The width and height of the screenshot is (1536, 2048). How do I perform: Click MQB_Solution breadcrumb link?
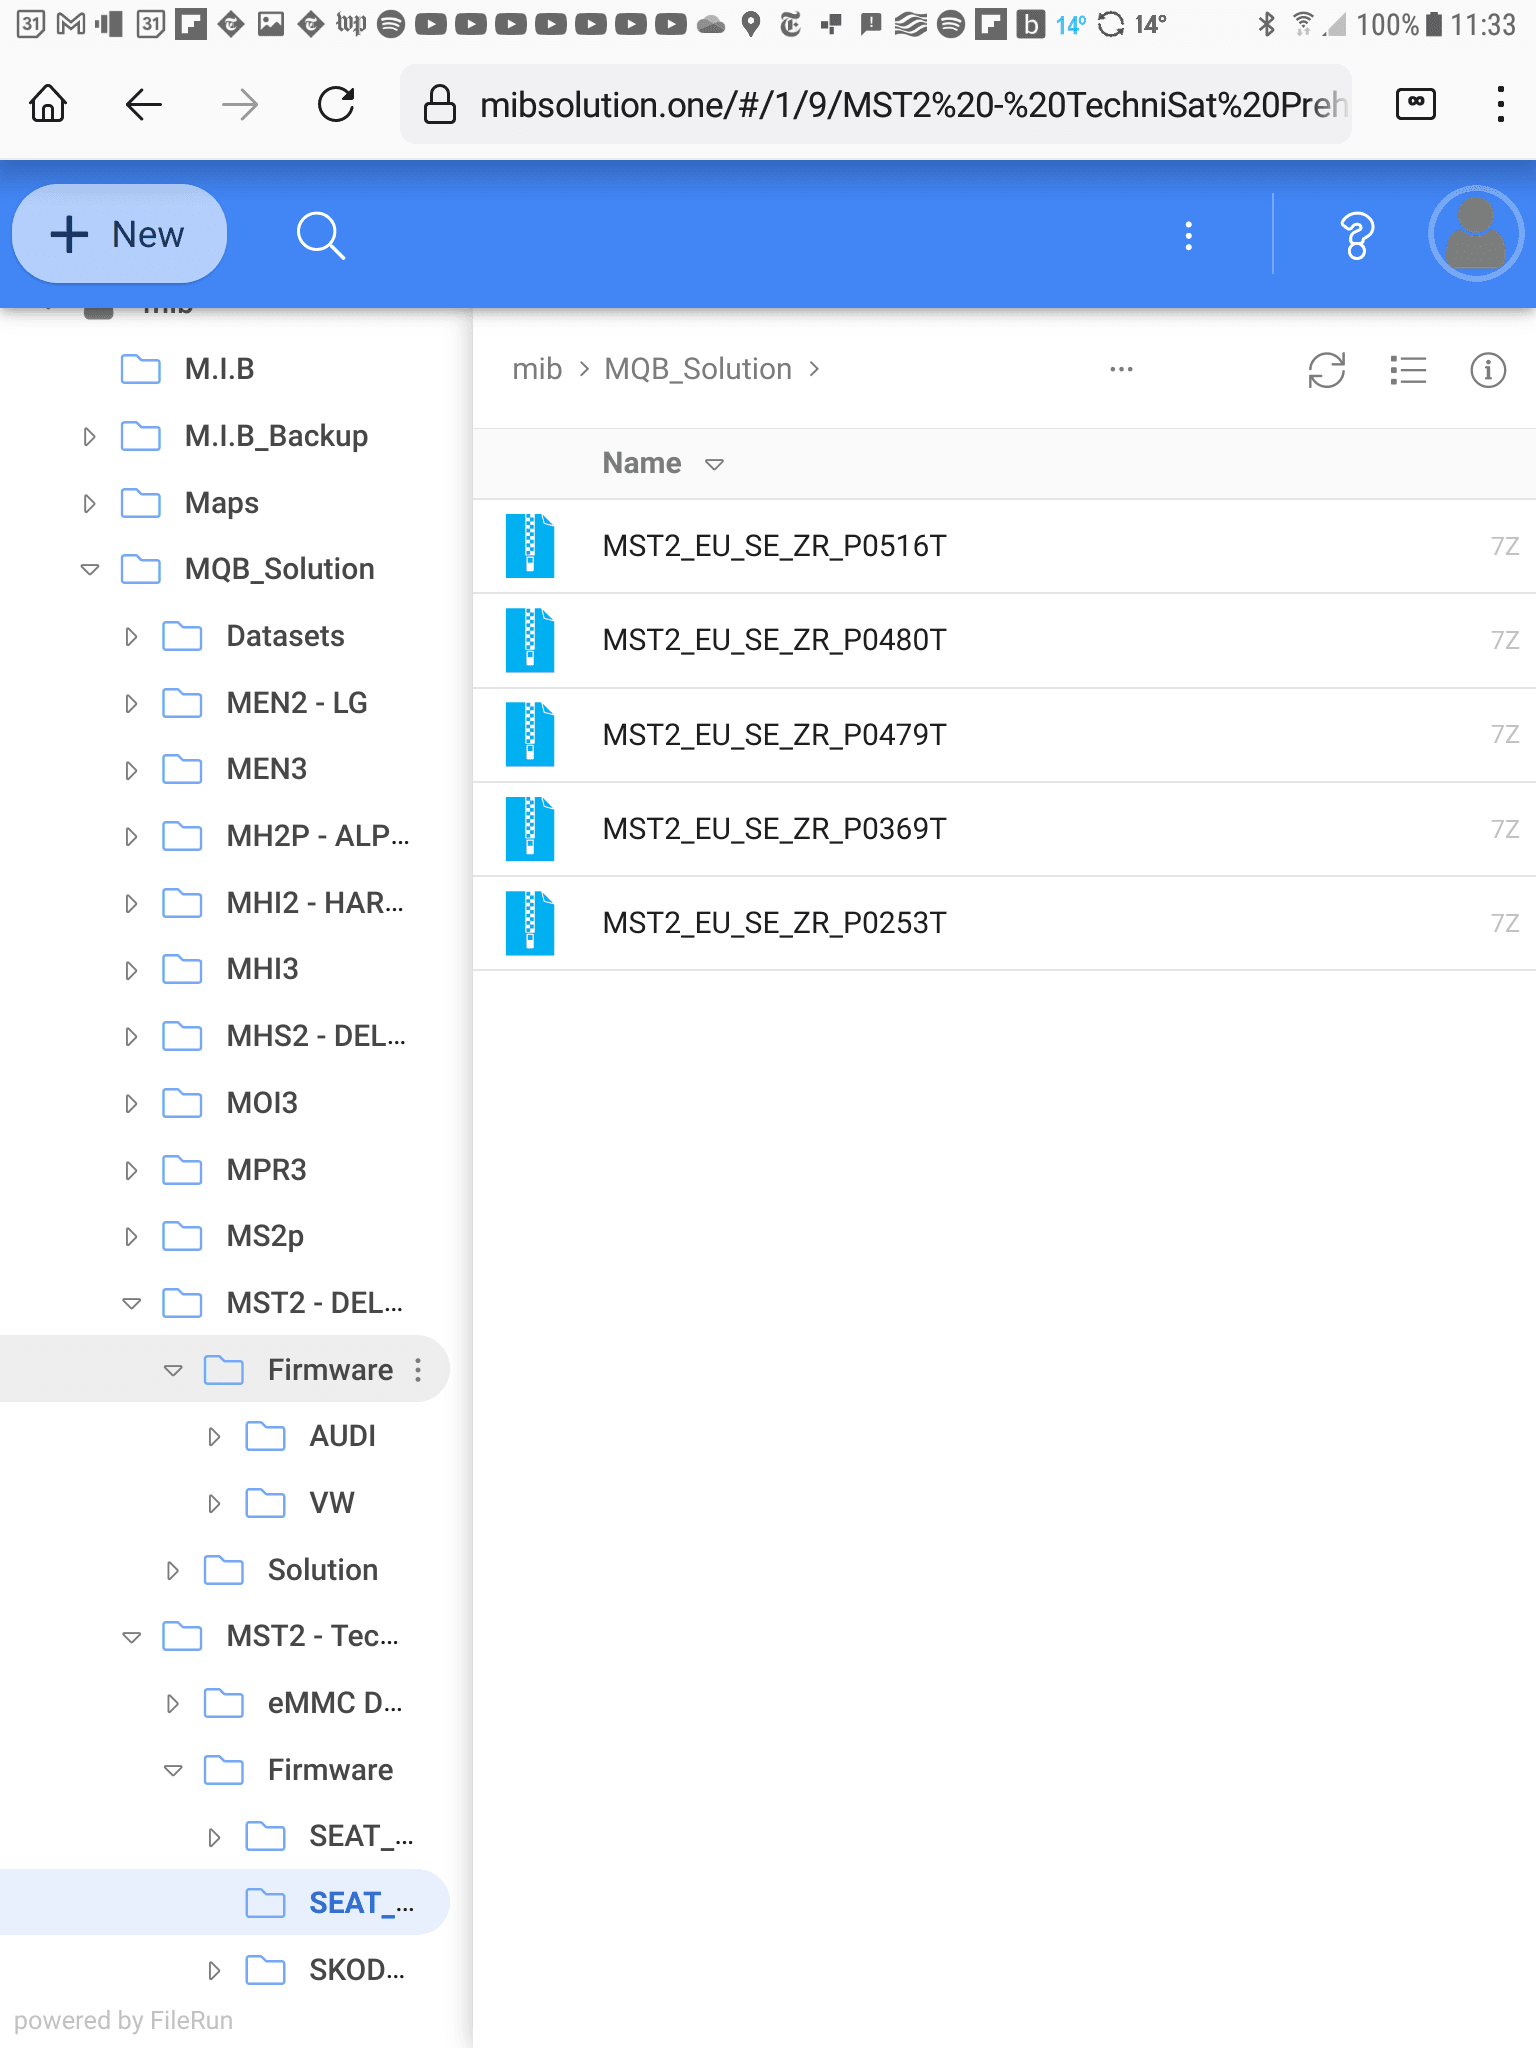point(698,369)
